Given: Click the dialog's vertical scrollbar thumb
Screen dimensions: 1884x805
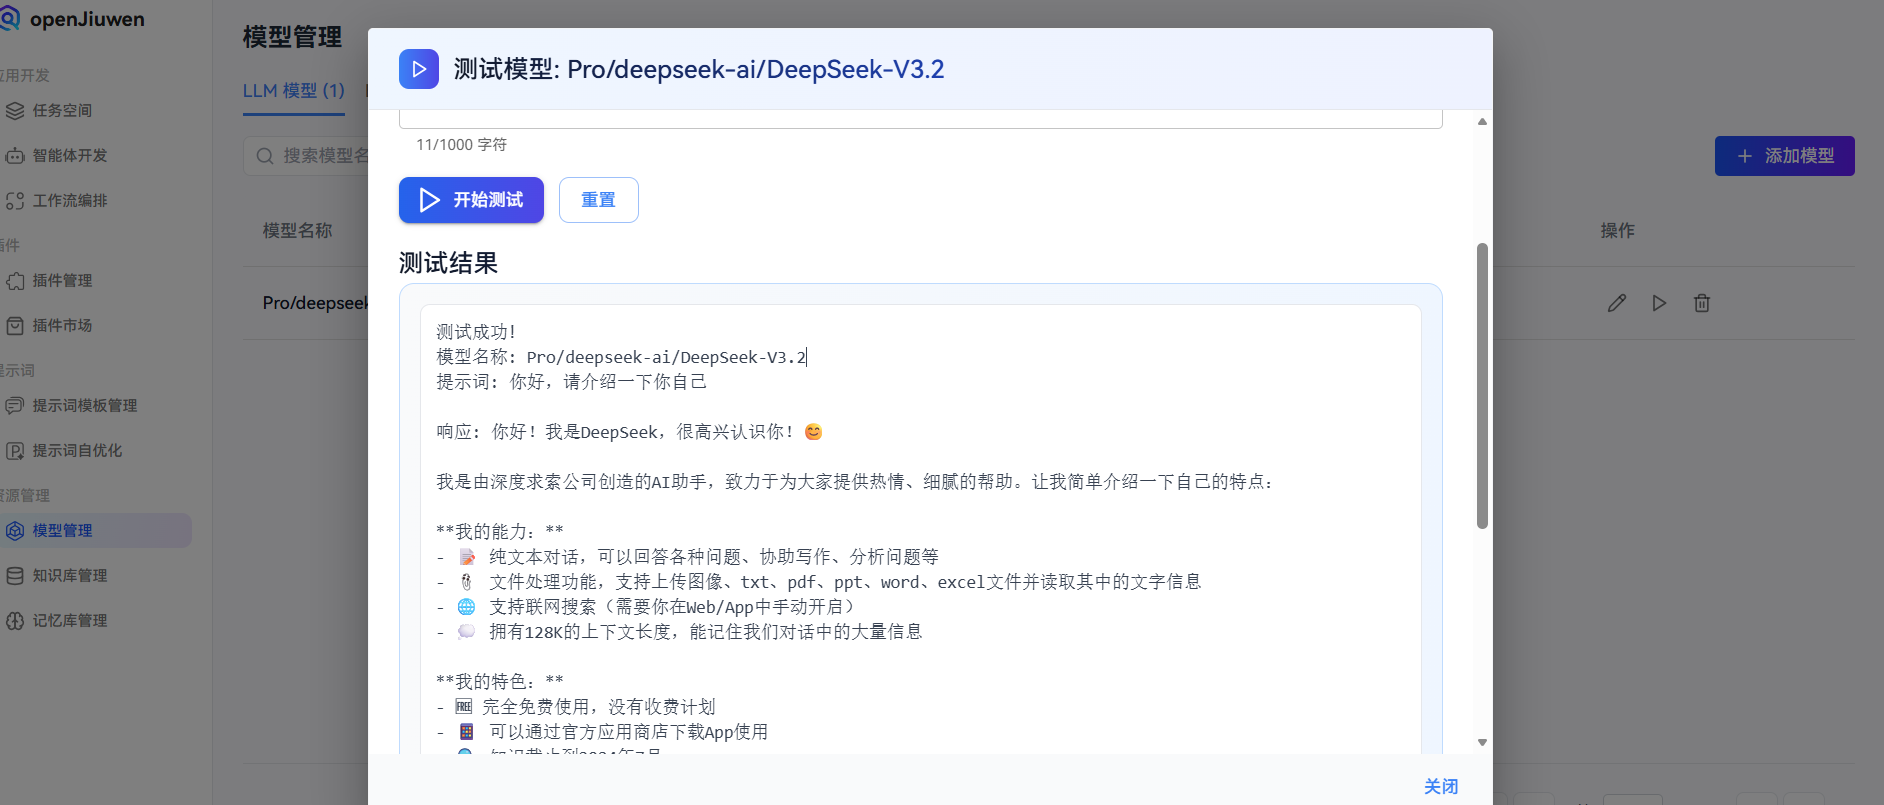Looking at the screenshot, I should coord(1482,385).
